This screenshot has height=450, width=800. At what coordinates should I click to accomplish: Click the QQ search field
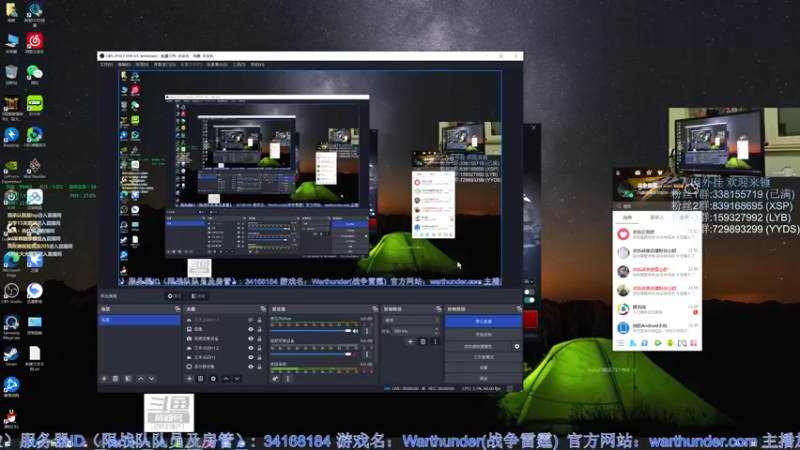click(657, 206)
